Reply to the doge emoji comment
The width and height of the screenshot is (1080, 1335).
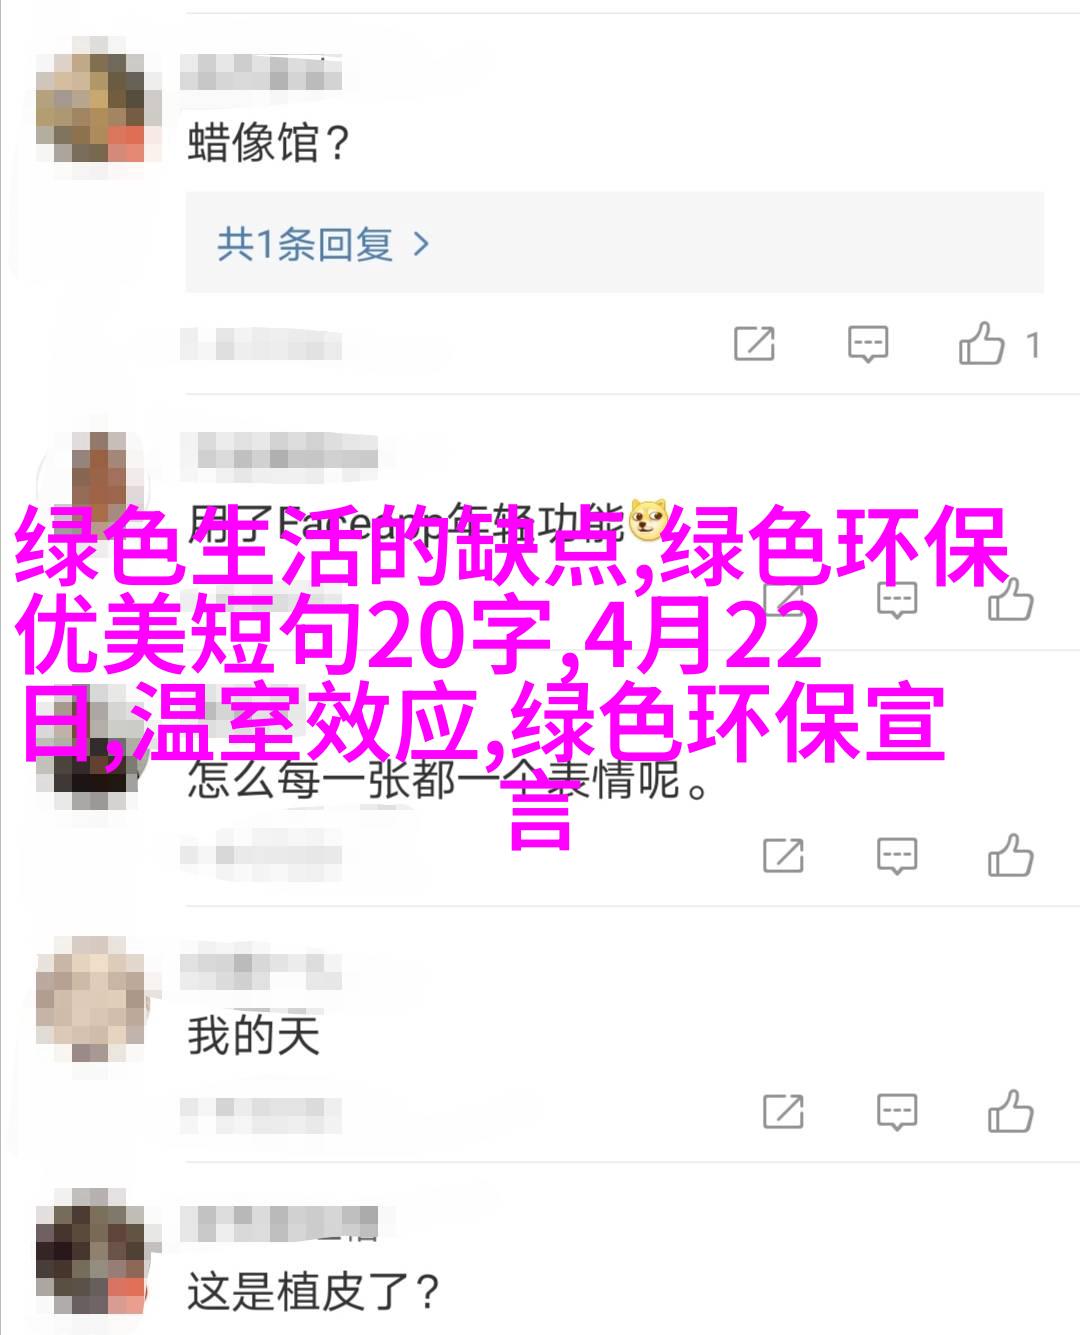point(897,600)
